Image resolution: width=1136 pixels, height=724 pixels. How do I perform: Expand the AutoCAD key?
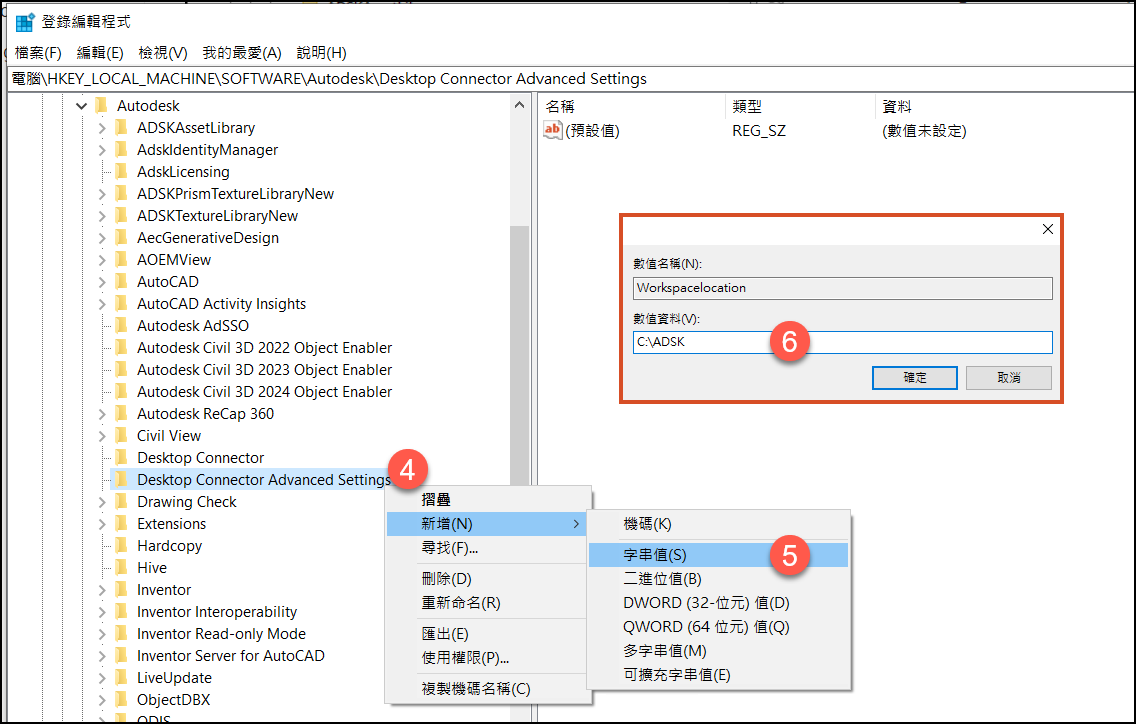pos(102,282)
